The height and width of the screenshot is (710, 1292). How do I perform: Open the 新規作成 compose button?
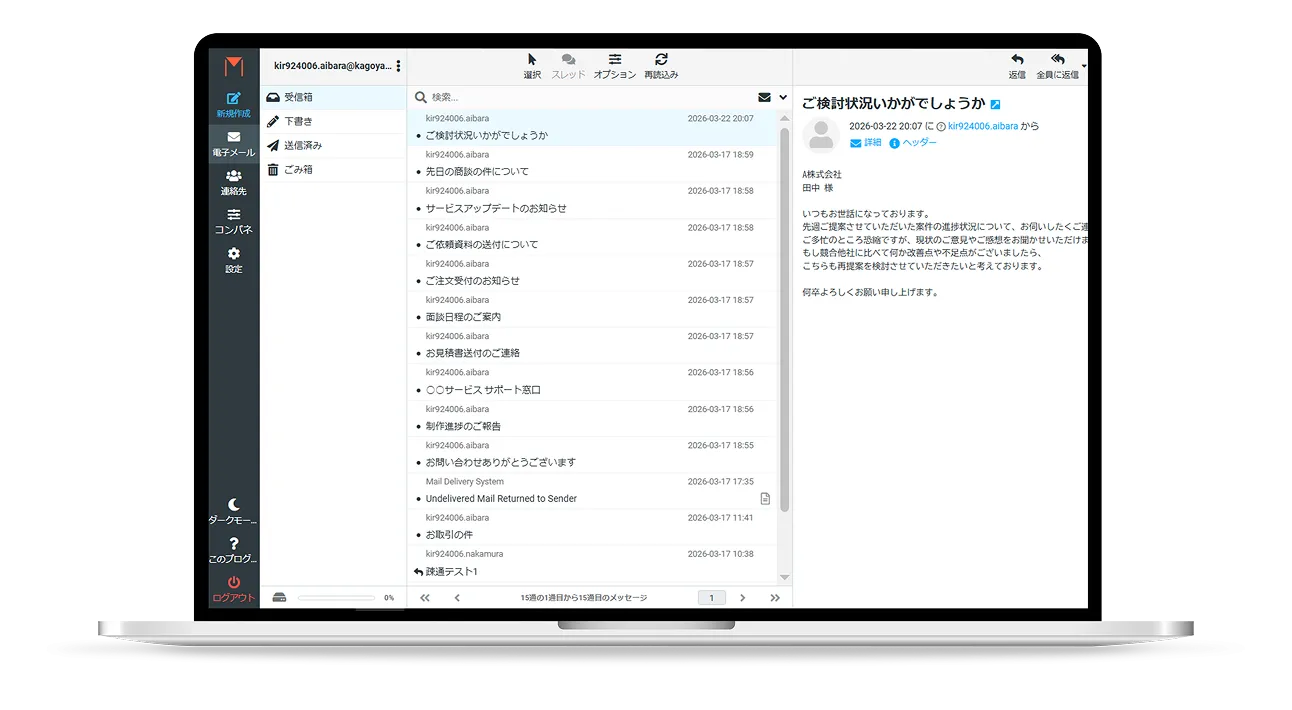(234, 105)
